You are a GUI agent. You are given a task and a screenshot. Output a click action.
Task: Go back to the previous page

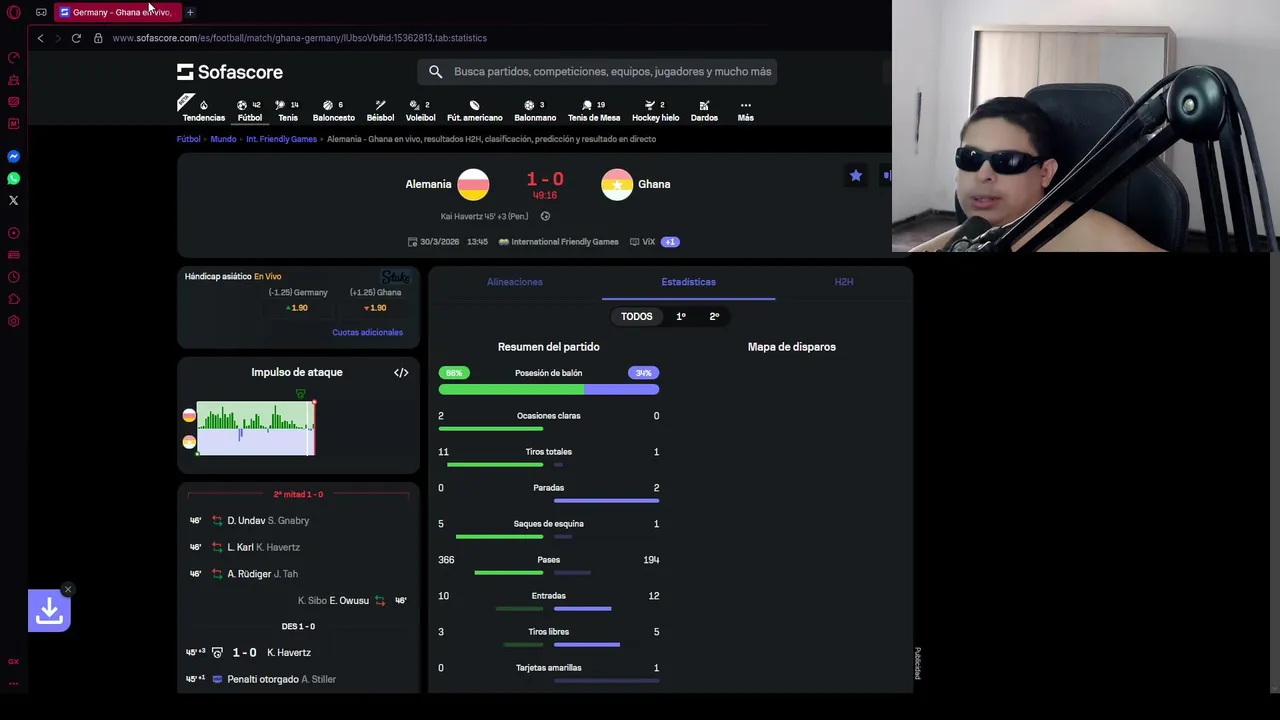[x=40, y=38]
